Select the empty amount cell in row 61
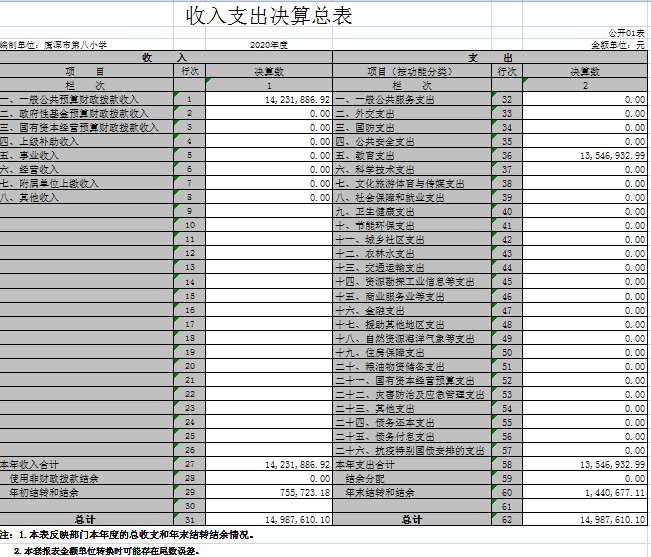This screenshot has height=557, width=651. [585, 506]
